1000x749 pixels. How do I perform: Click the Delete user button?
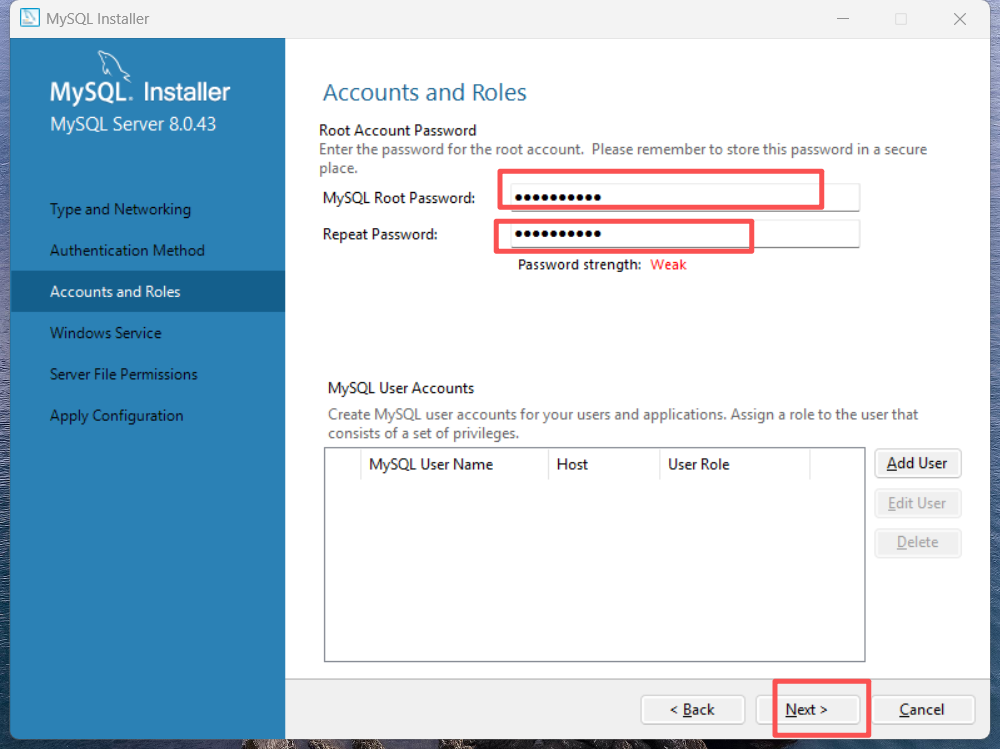917,542
